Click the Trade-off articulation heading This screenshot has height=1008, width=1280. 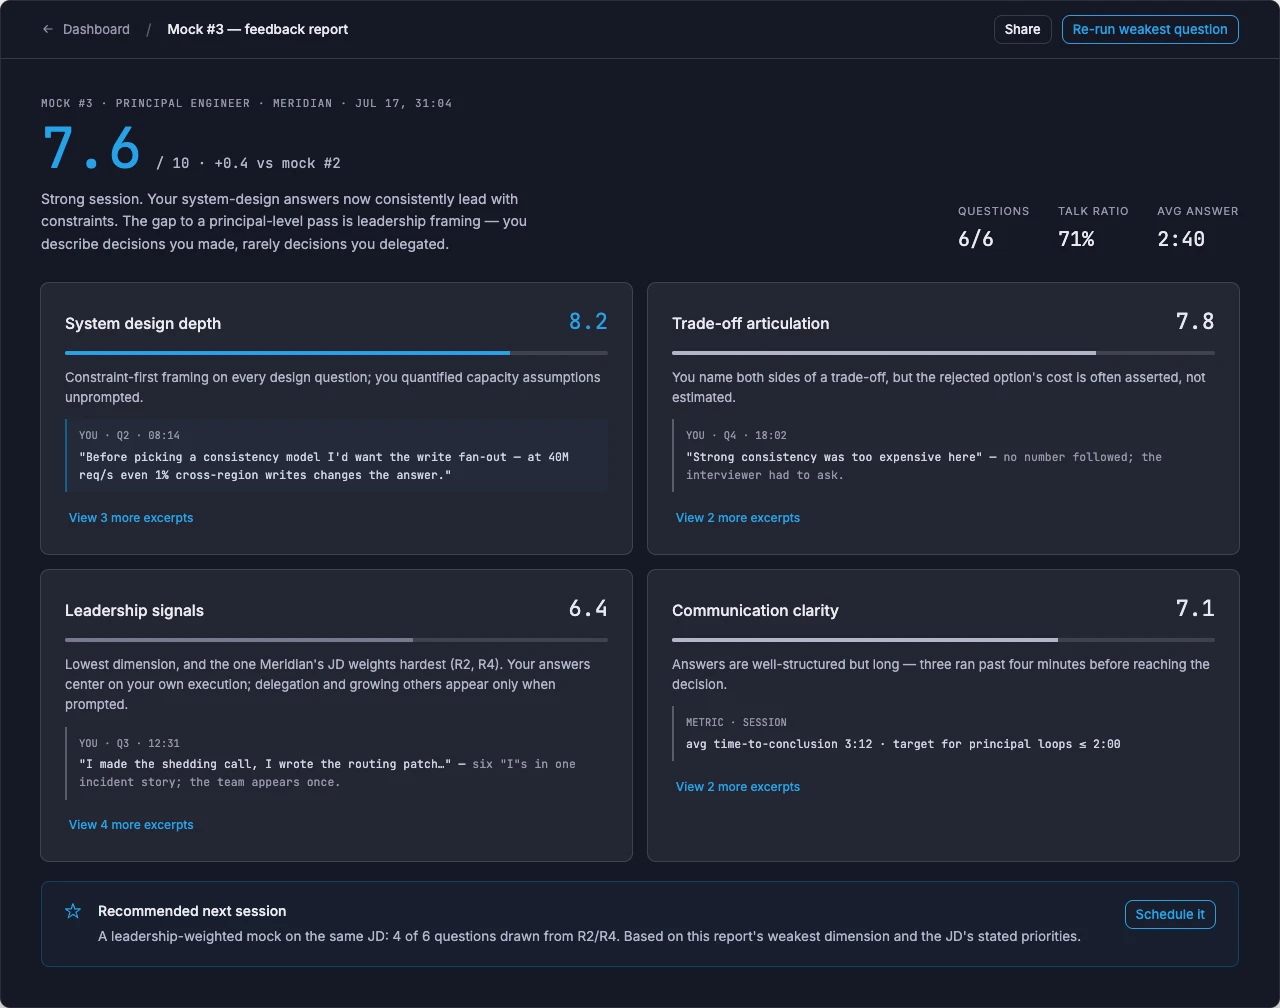[751, 324]
